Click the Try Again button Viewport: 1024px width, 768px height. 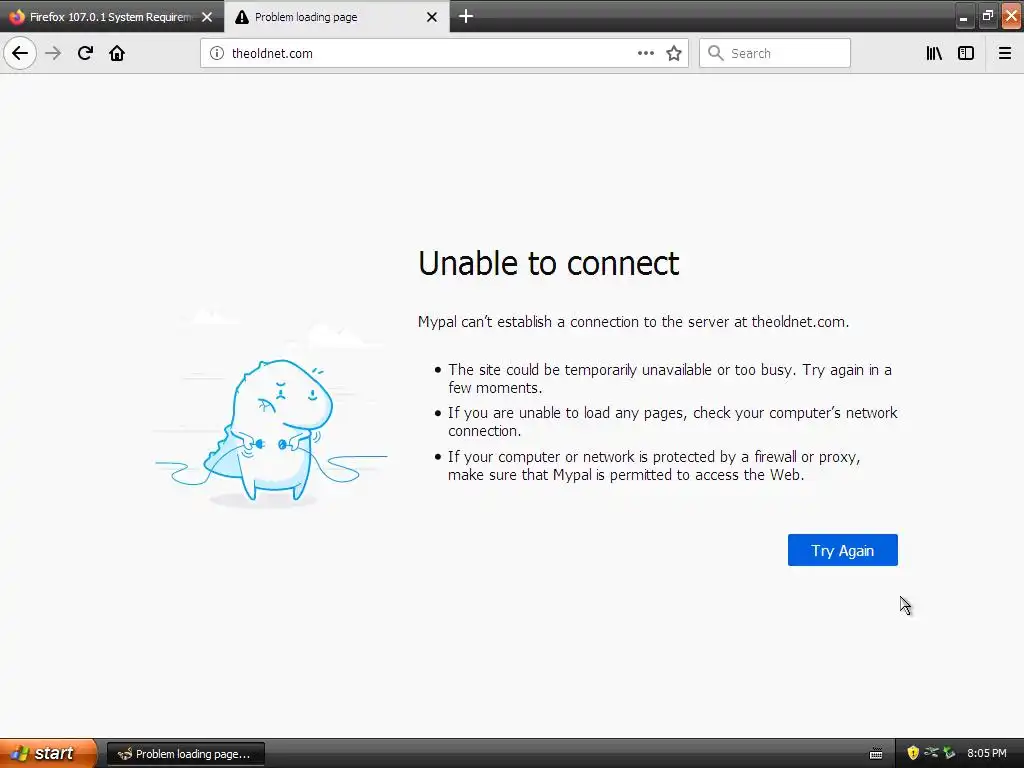point(842,551)
